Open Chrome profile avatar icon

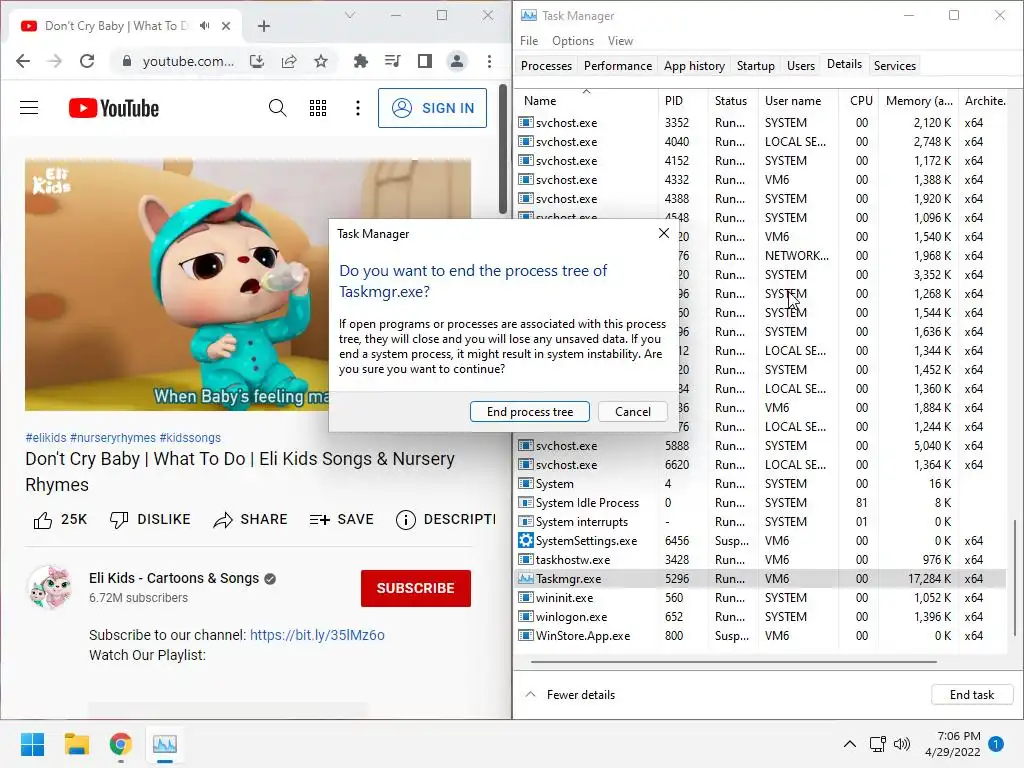[x=456, y=61]
